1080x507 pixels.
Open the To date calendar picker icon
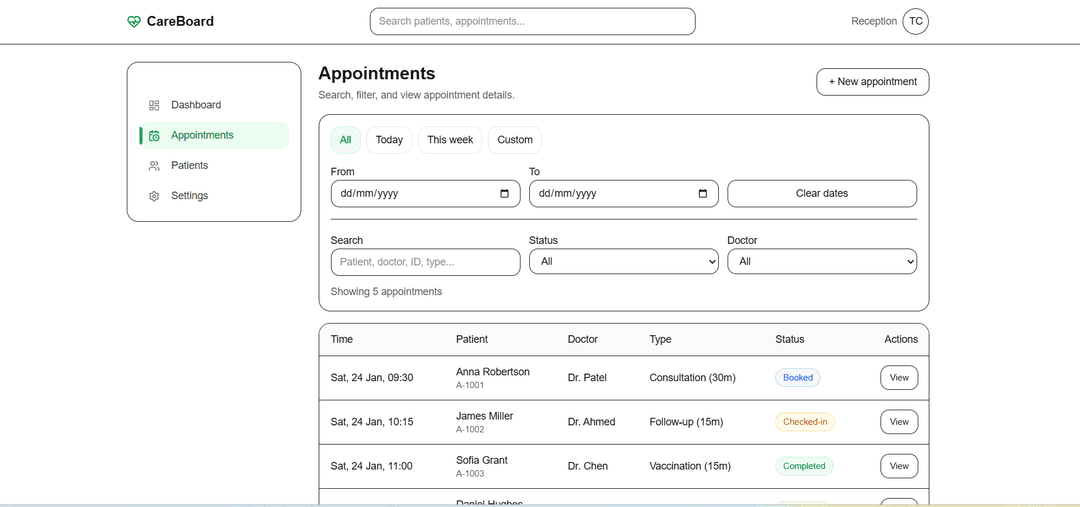point(702,194)
